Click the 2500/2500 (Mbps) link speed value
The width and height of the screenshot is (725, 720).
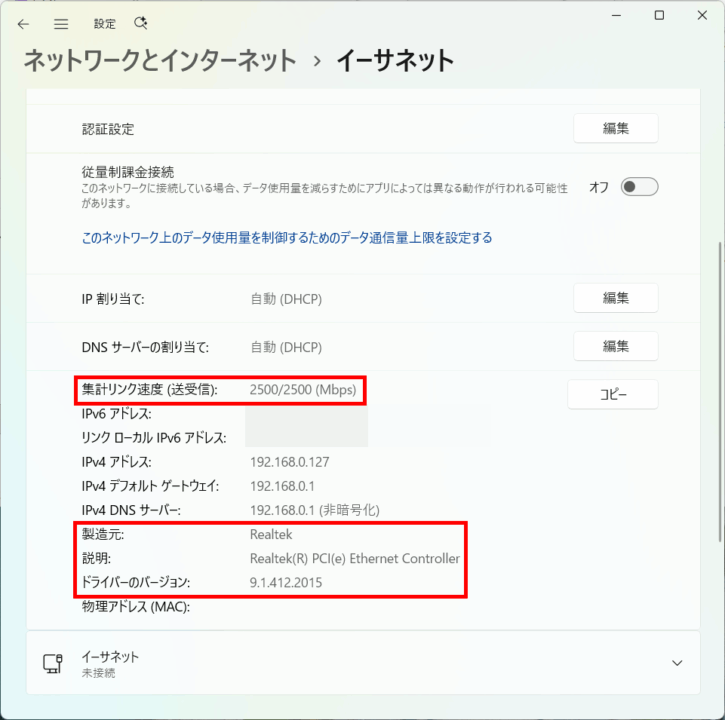coord(302,390)
